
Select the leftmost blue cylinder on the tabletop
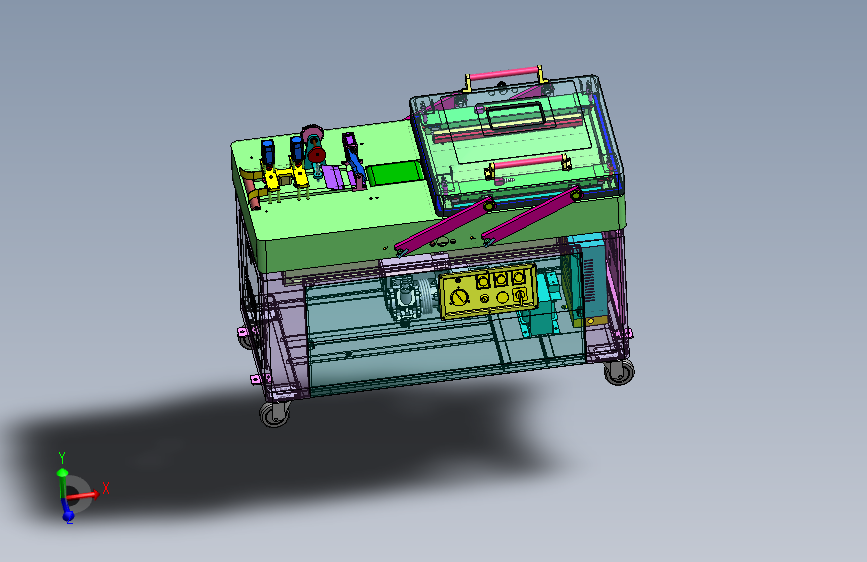pyautogui.click(x=268, y=152)
